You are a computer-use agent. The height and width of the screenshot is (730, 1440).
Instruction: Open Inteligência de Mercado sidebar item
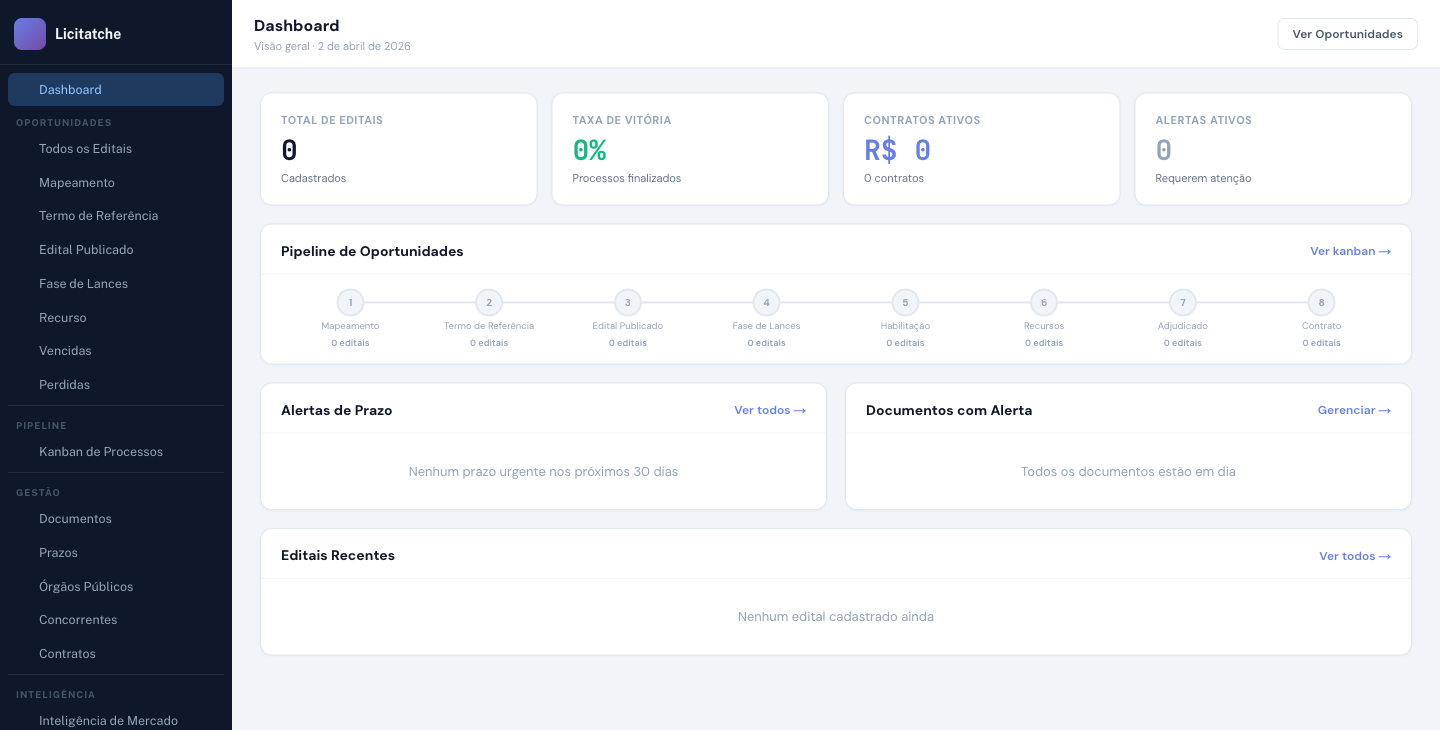(108, 720)
